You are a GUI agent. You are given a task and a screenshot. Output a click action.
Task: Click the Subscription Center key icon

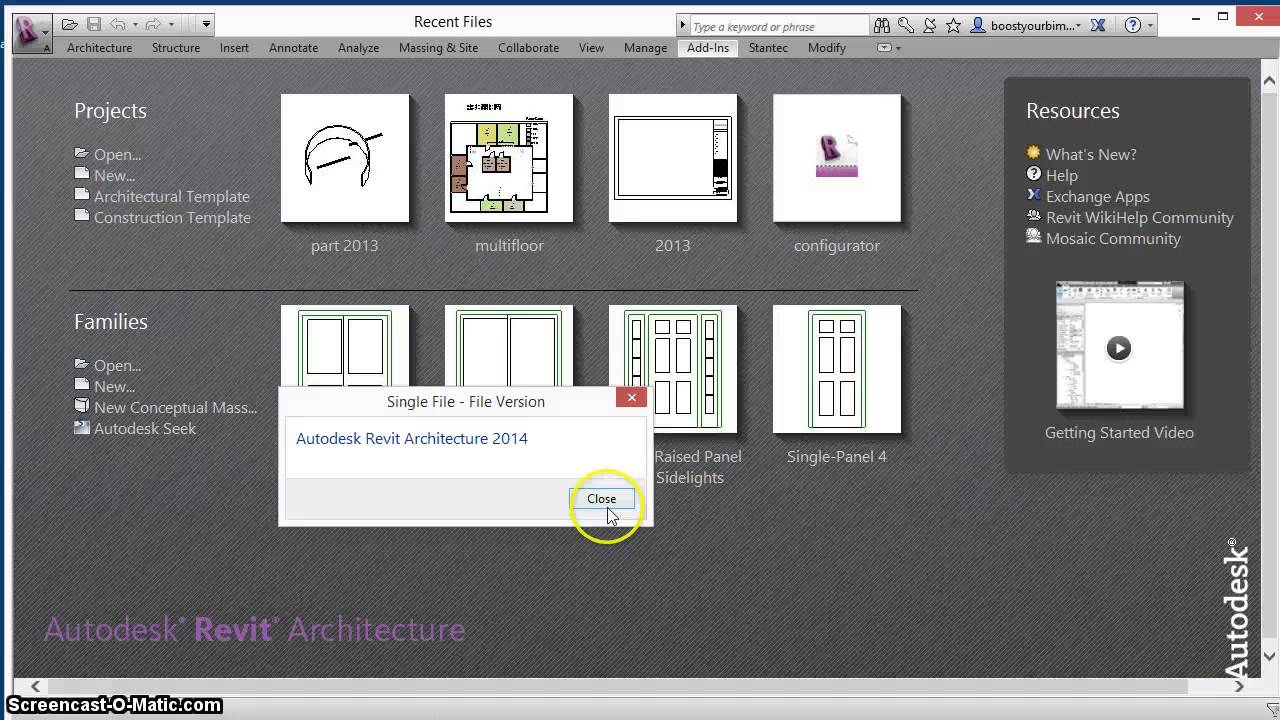(x=906, y=25)
